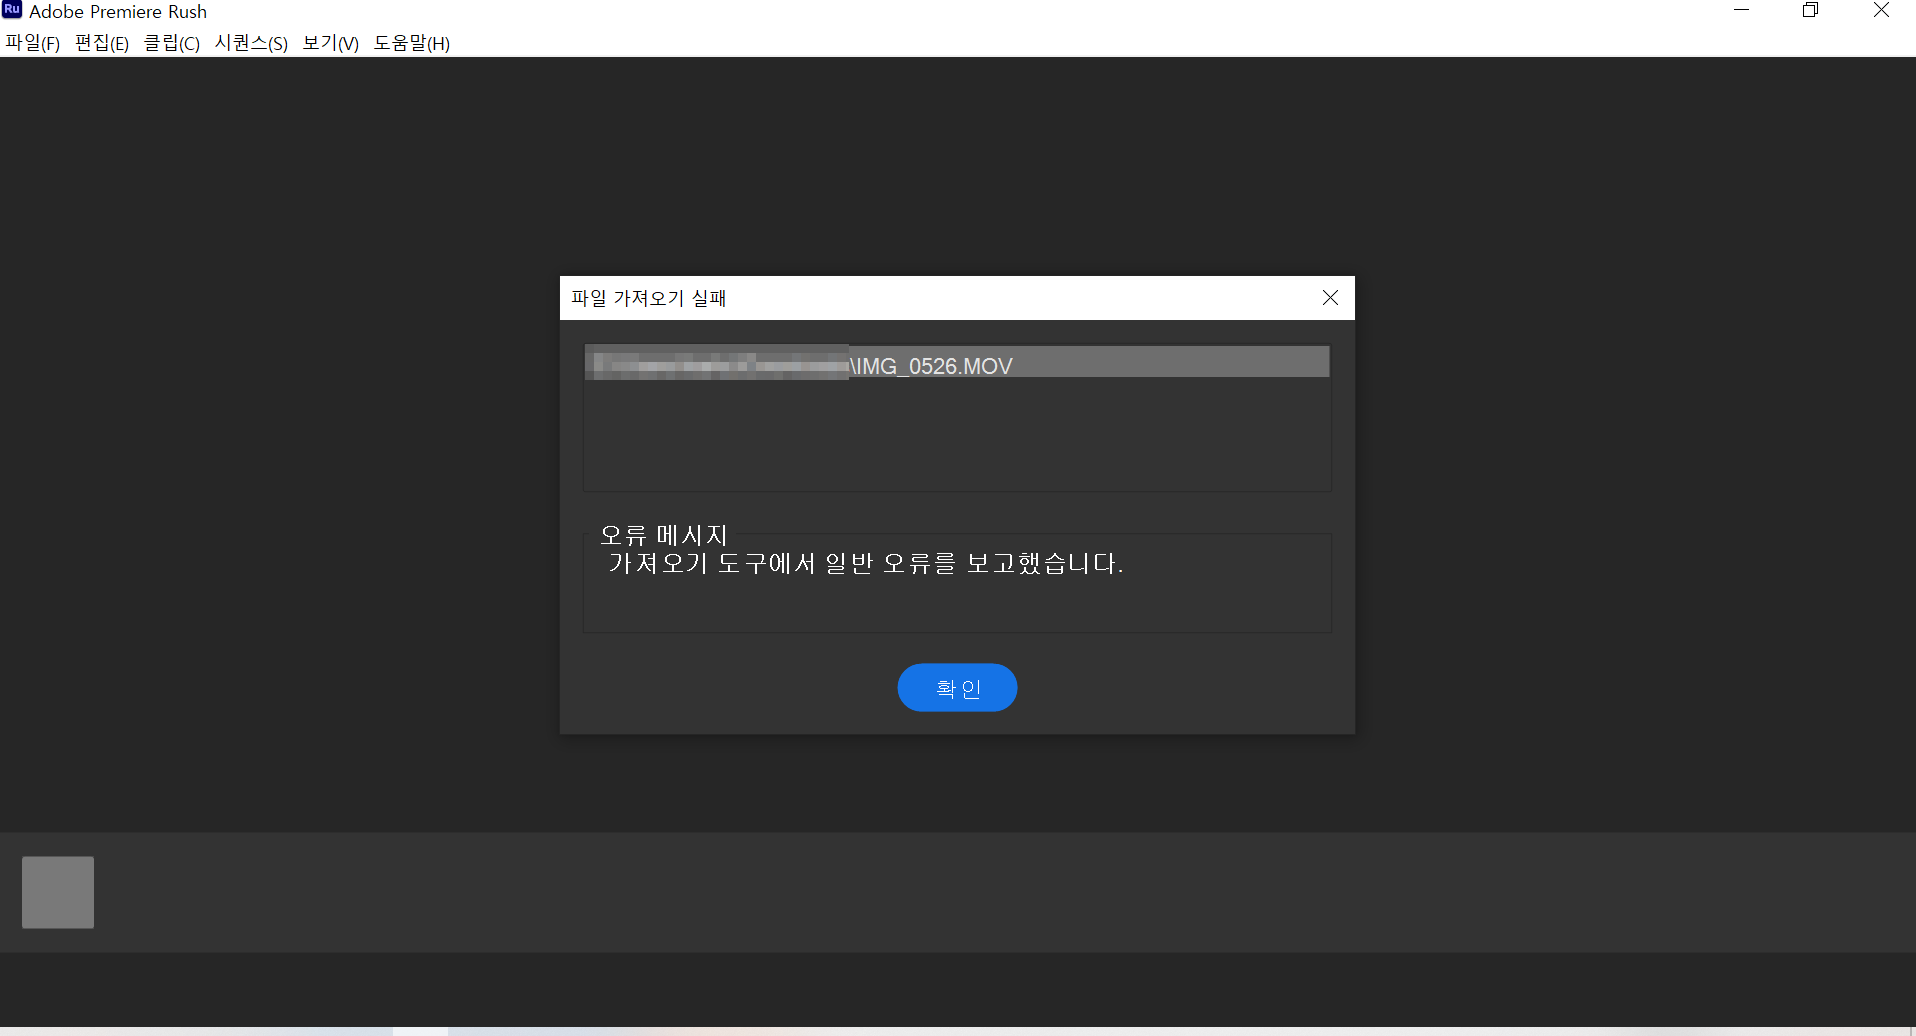Select the IMG_0526.MOV entry in the failed list
The width and height of the screenshot is (1916, 1036).
(931, 364)
